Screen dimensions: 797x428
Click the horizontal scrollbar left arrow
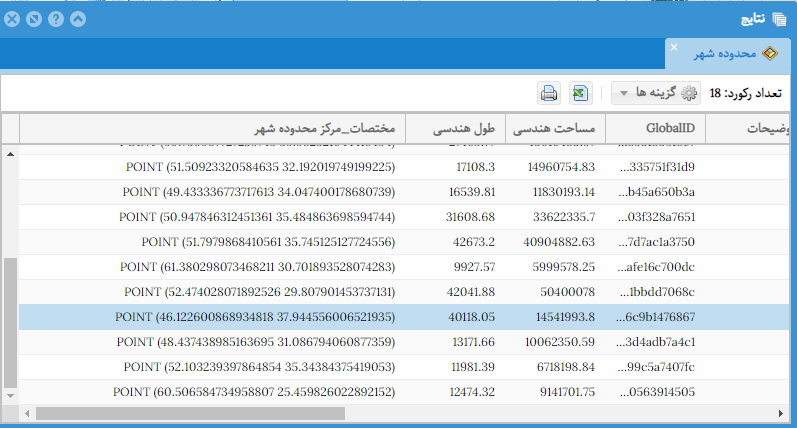click(x=27, y=412)
